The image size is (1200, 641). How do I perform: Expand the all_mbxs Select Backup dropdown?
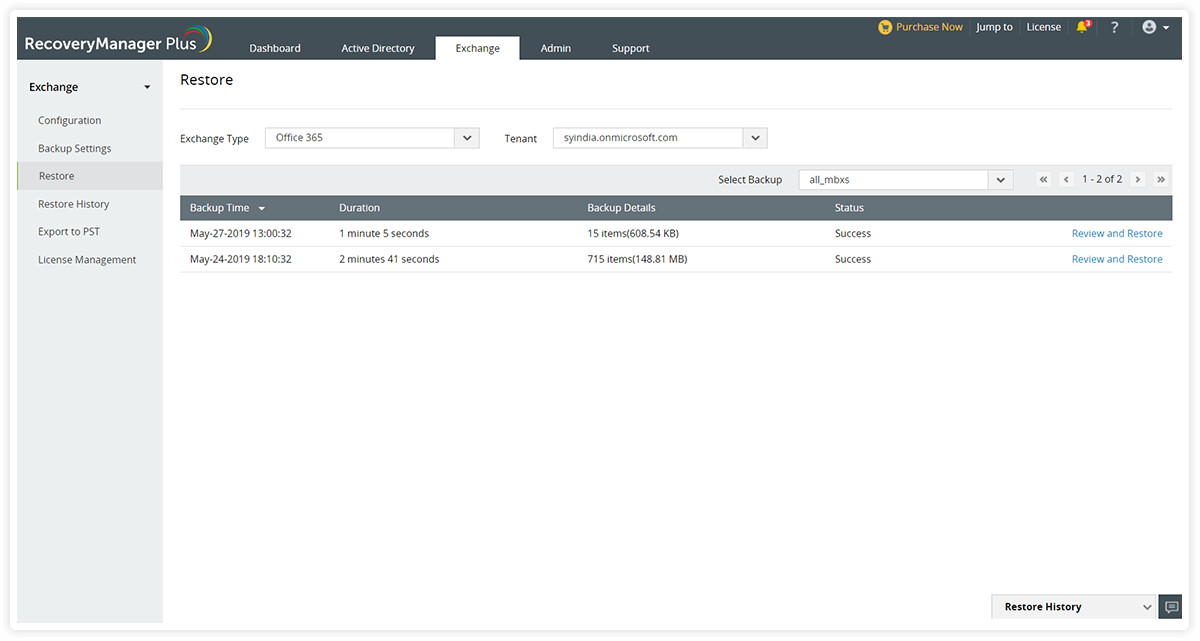[1000, 179]
